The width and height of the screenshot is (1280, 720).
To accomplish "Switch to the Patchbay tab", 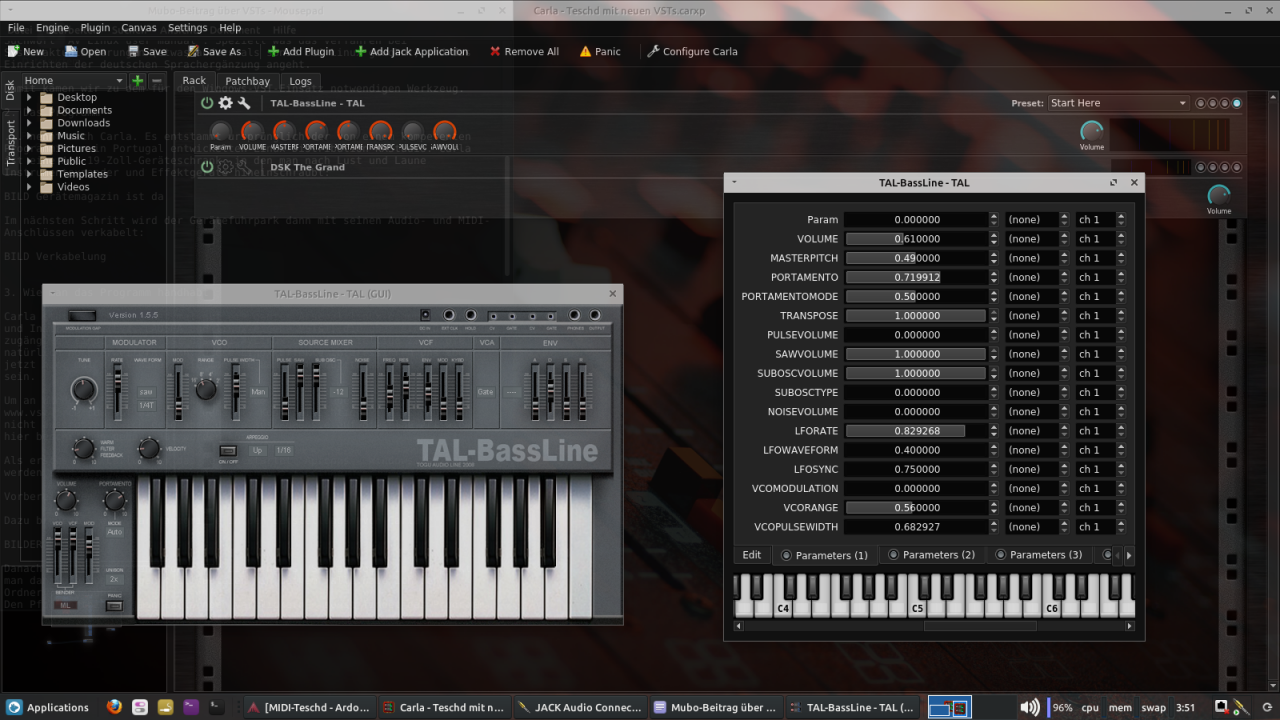I will tap(247, 81).
